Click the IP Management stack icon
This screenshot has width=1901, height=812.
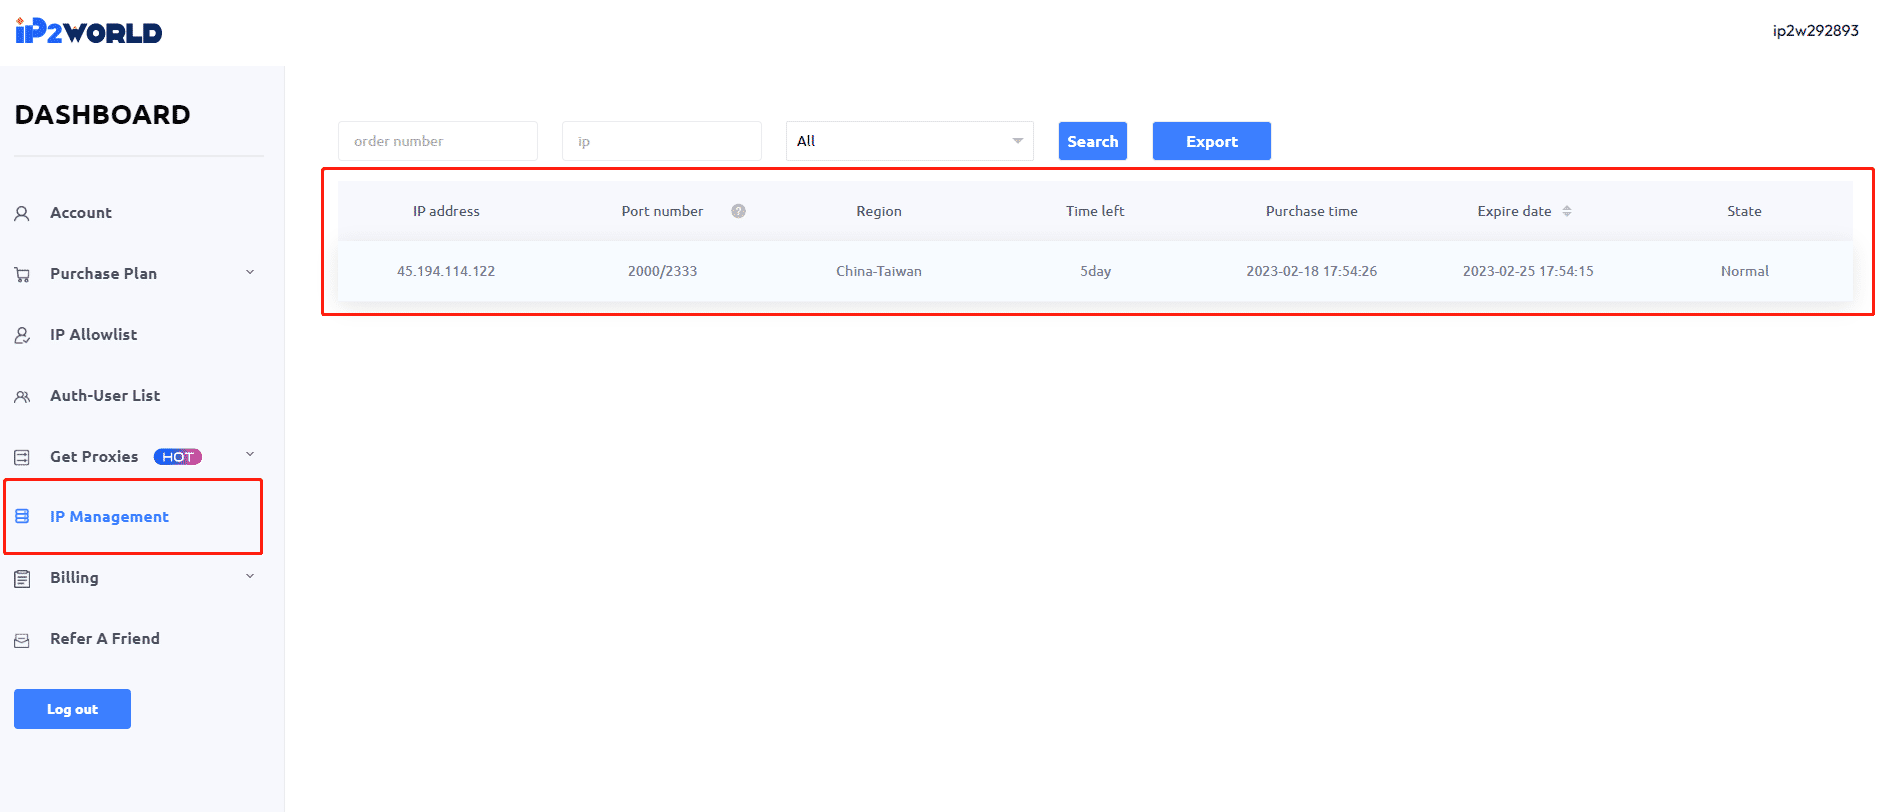22,517
